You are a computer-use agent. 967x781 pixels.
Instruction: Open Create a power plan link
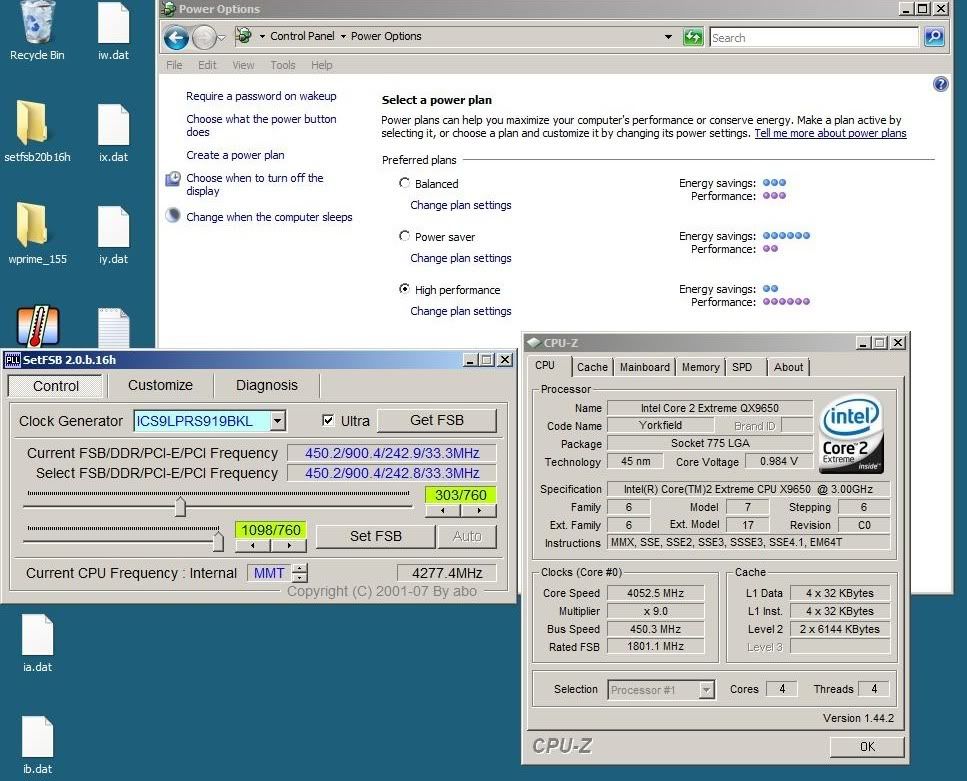[x=235, y=155]
